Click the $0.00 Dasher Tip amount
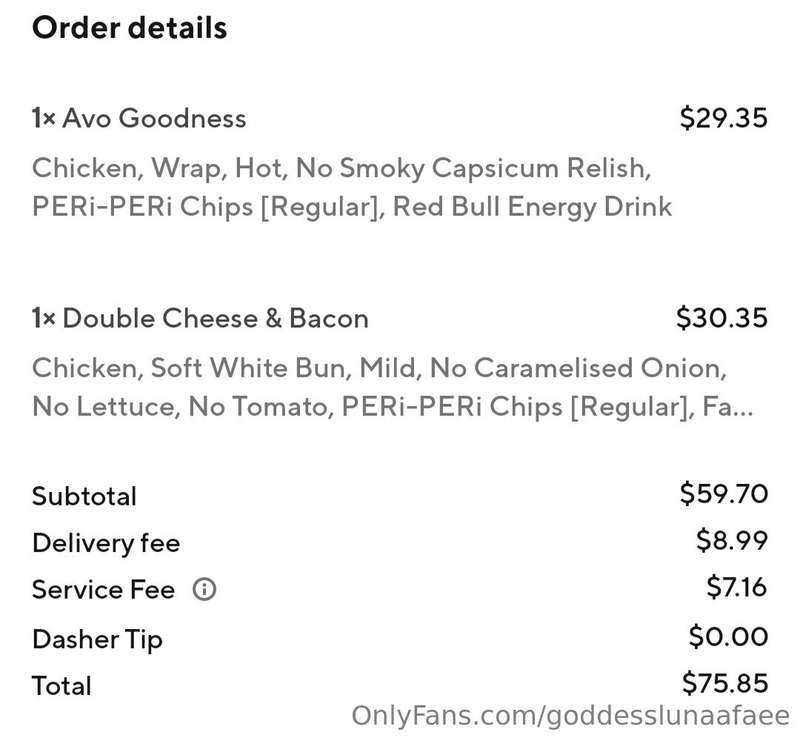800x741 pixels. point(728,636)
